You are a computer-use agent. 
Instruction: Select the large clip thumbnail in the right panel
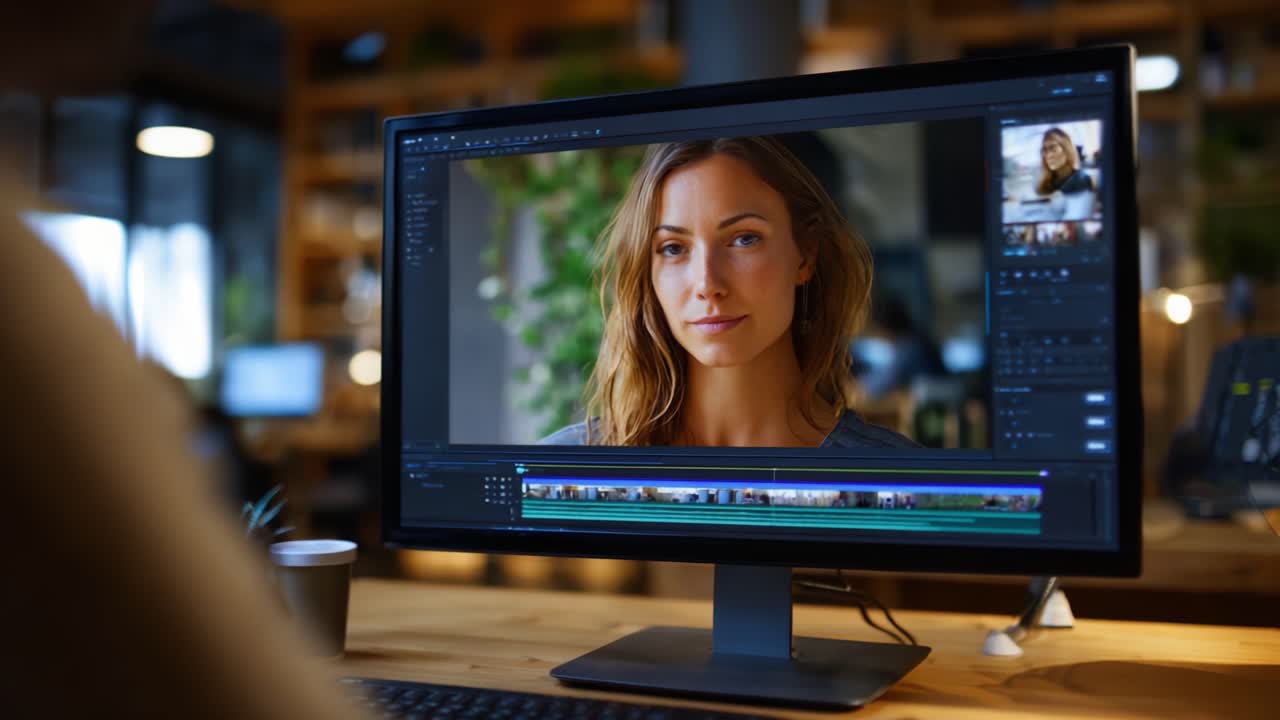click(1051, 170)
